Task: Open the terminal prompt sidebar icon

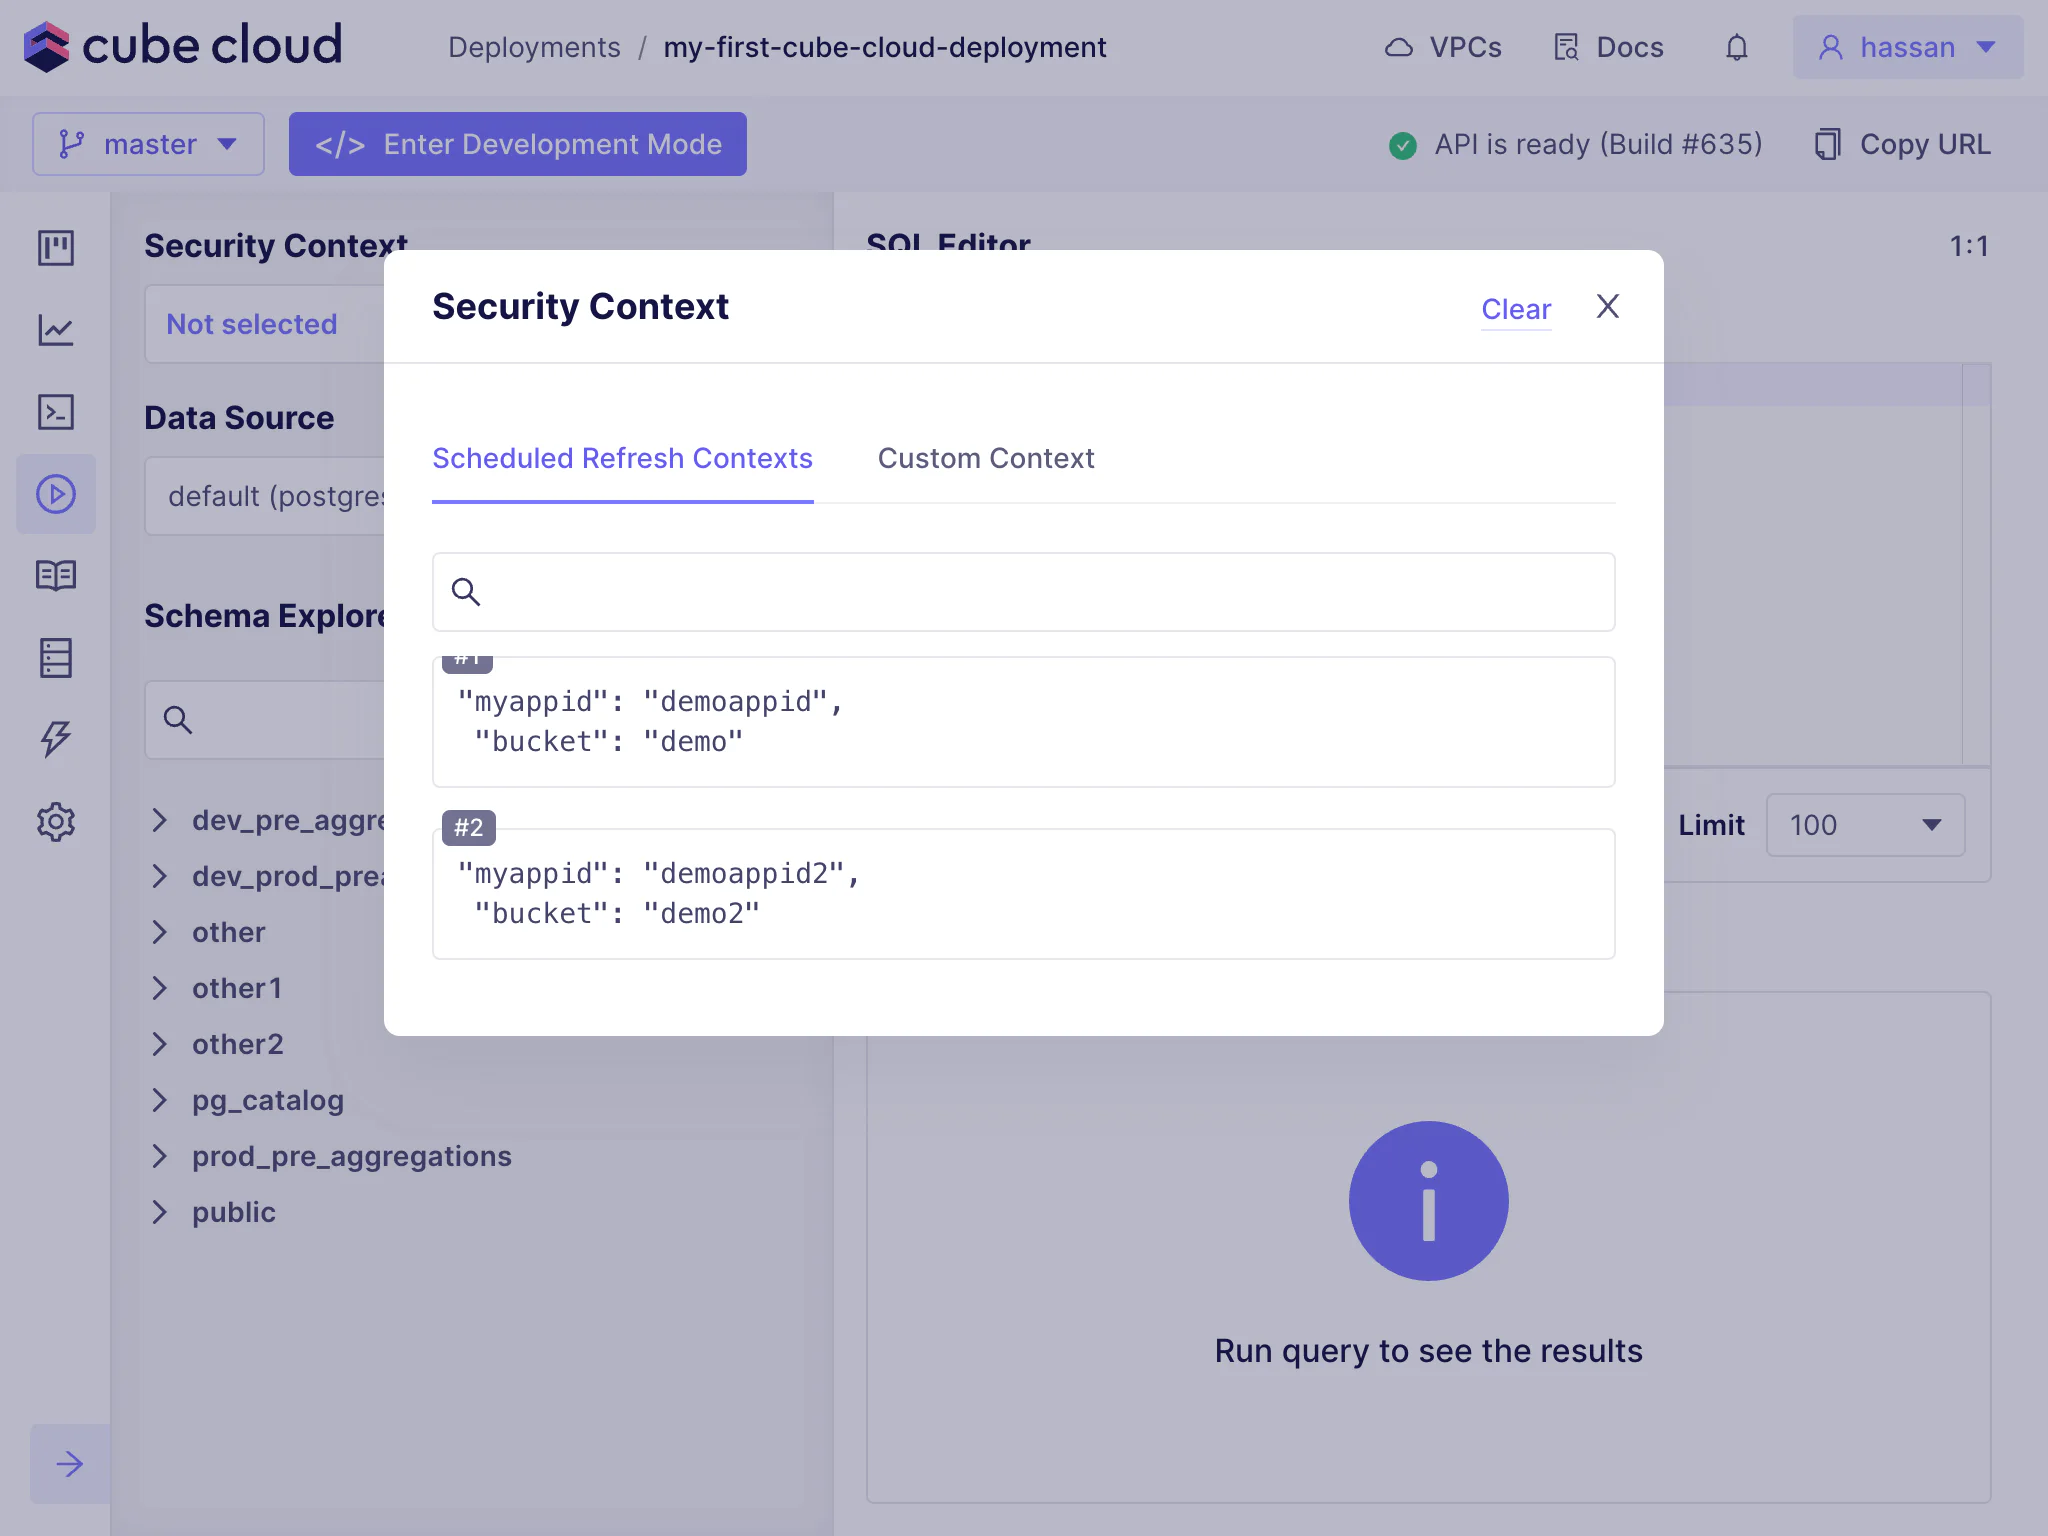Action: (x=56, y=412)
